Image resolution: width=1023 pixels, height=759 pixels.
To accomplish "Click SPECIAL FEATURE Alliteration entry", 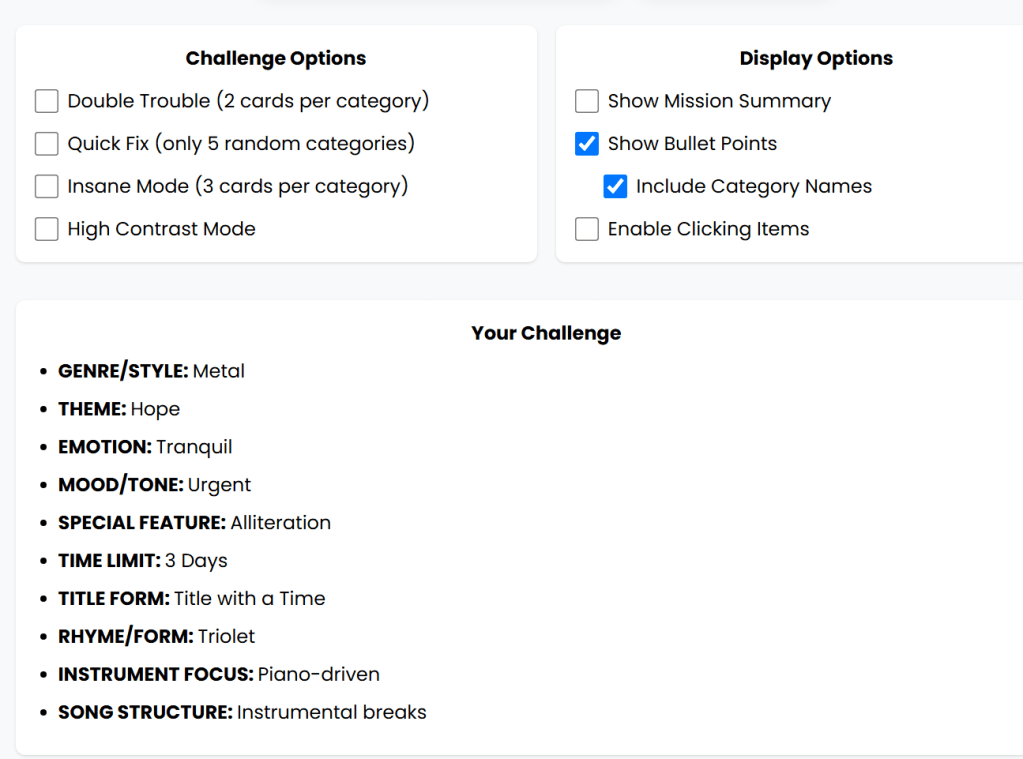I will [194, 523].
